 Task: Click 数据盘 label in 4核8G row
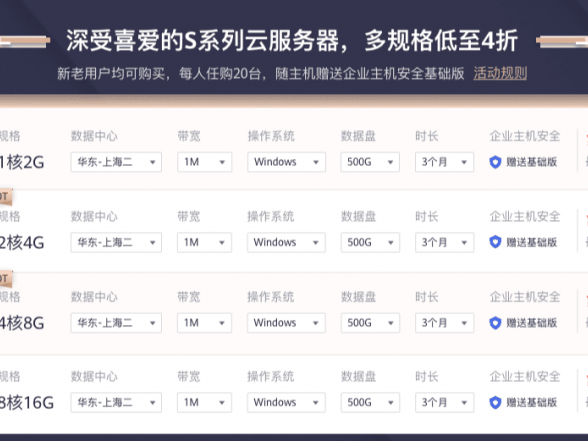coord(358,297)
